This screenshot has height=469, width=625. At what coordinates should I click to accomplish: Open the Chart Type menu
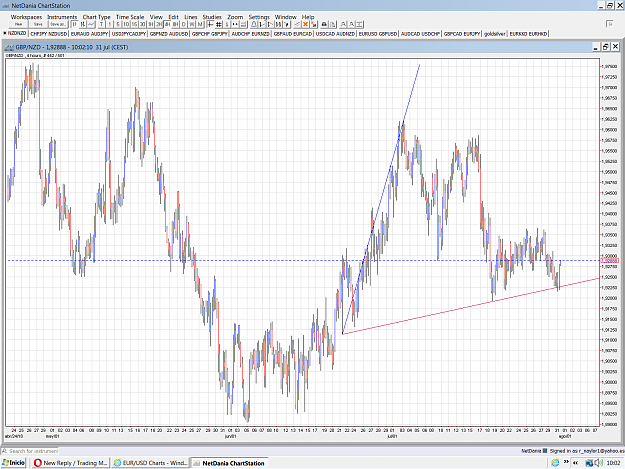(x=96, y=17)
